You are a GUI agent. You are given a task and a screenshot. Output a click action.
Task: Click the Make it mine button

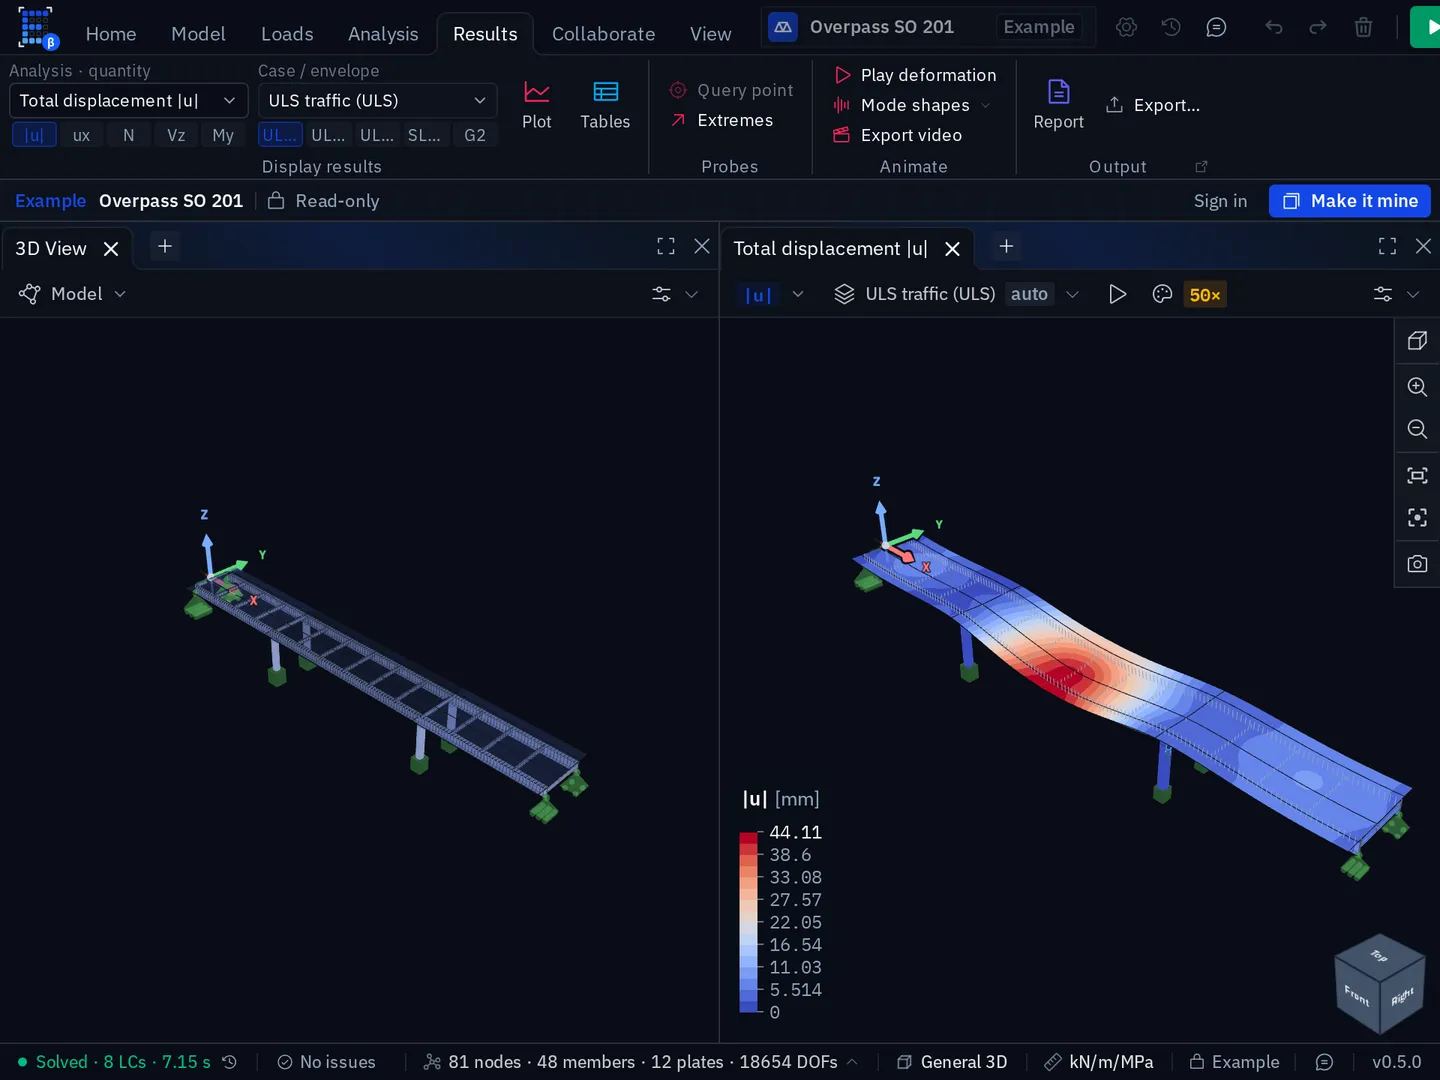point(1350,201)
